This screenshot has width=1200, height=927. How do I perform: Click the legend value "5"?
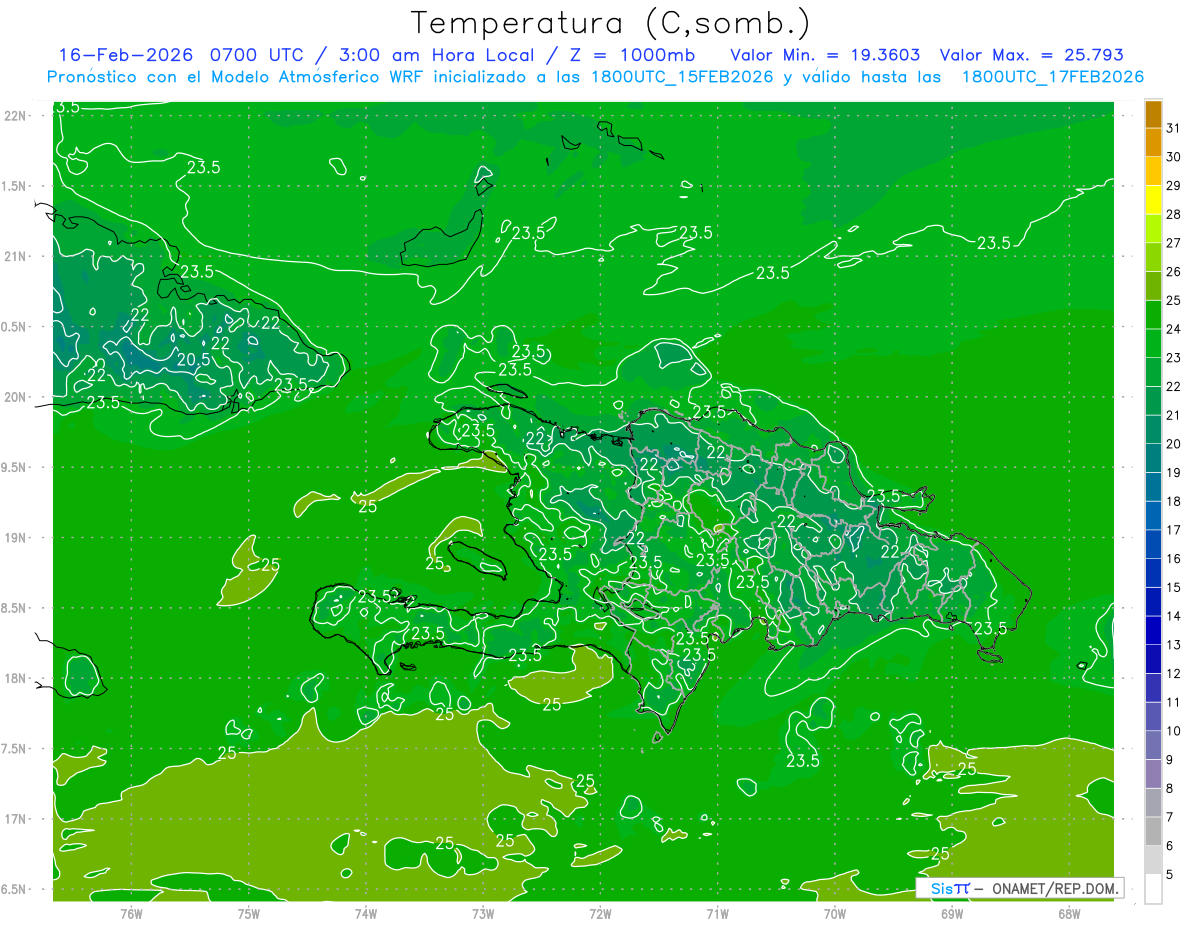pyautogui.click(x=1169, y=875)
